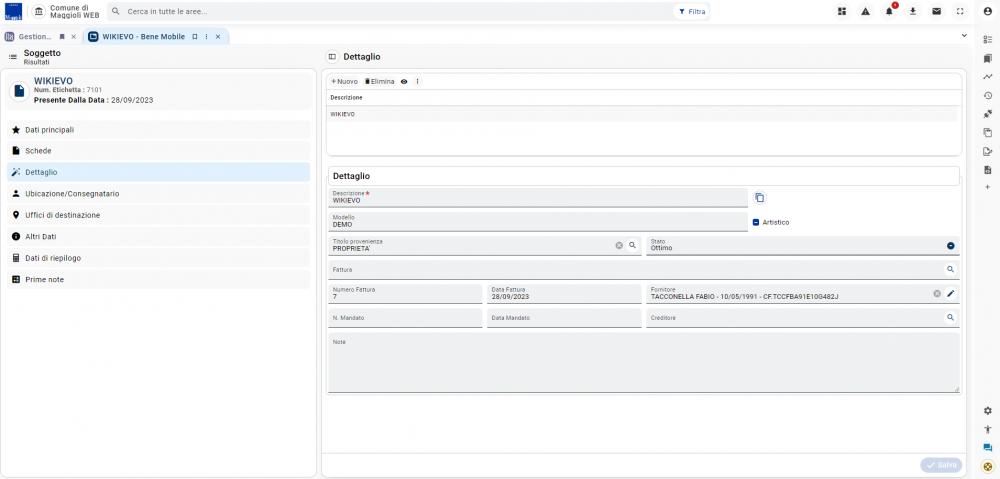Open the user account avatar icon
This screenshot has height=479, width=1000.
[x=988, y=11]
